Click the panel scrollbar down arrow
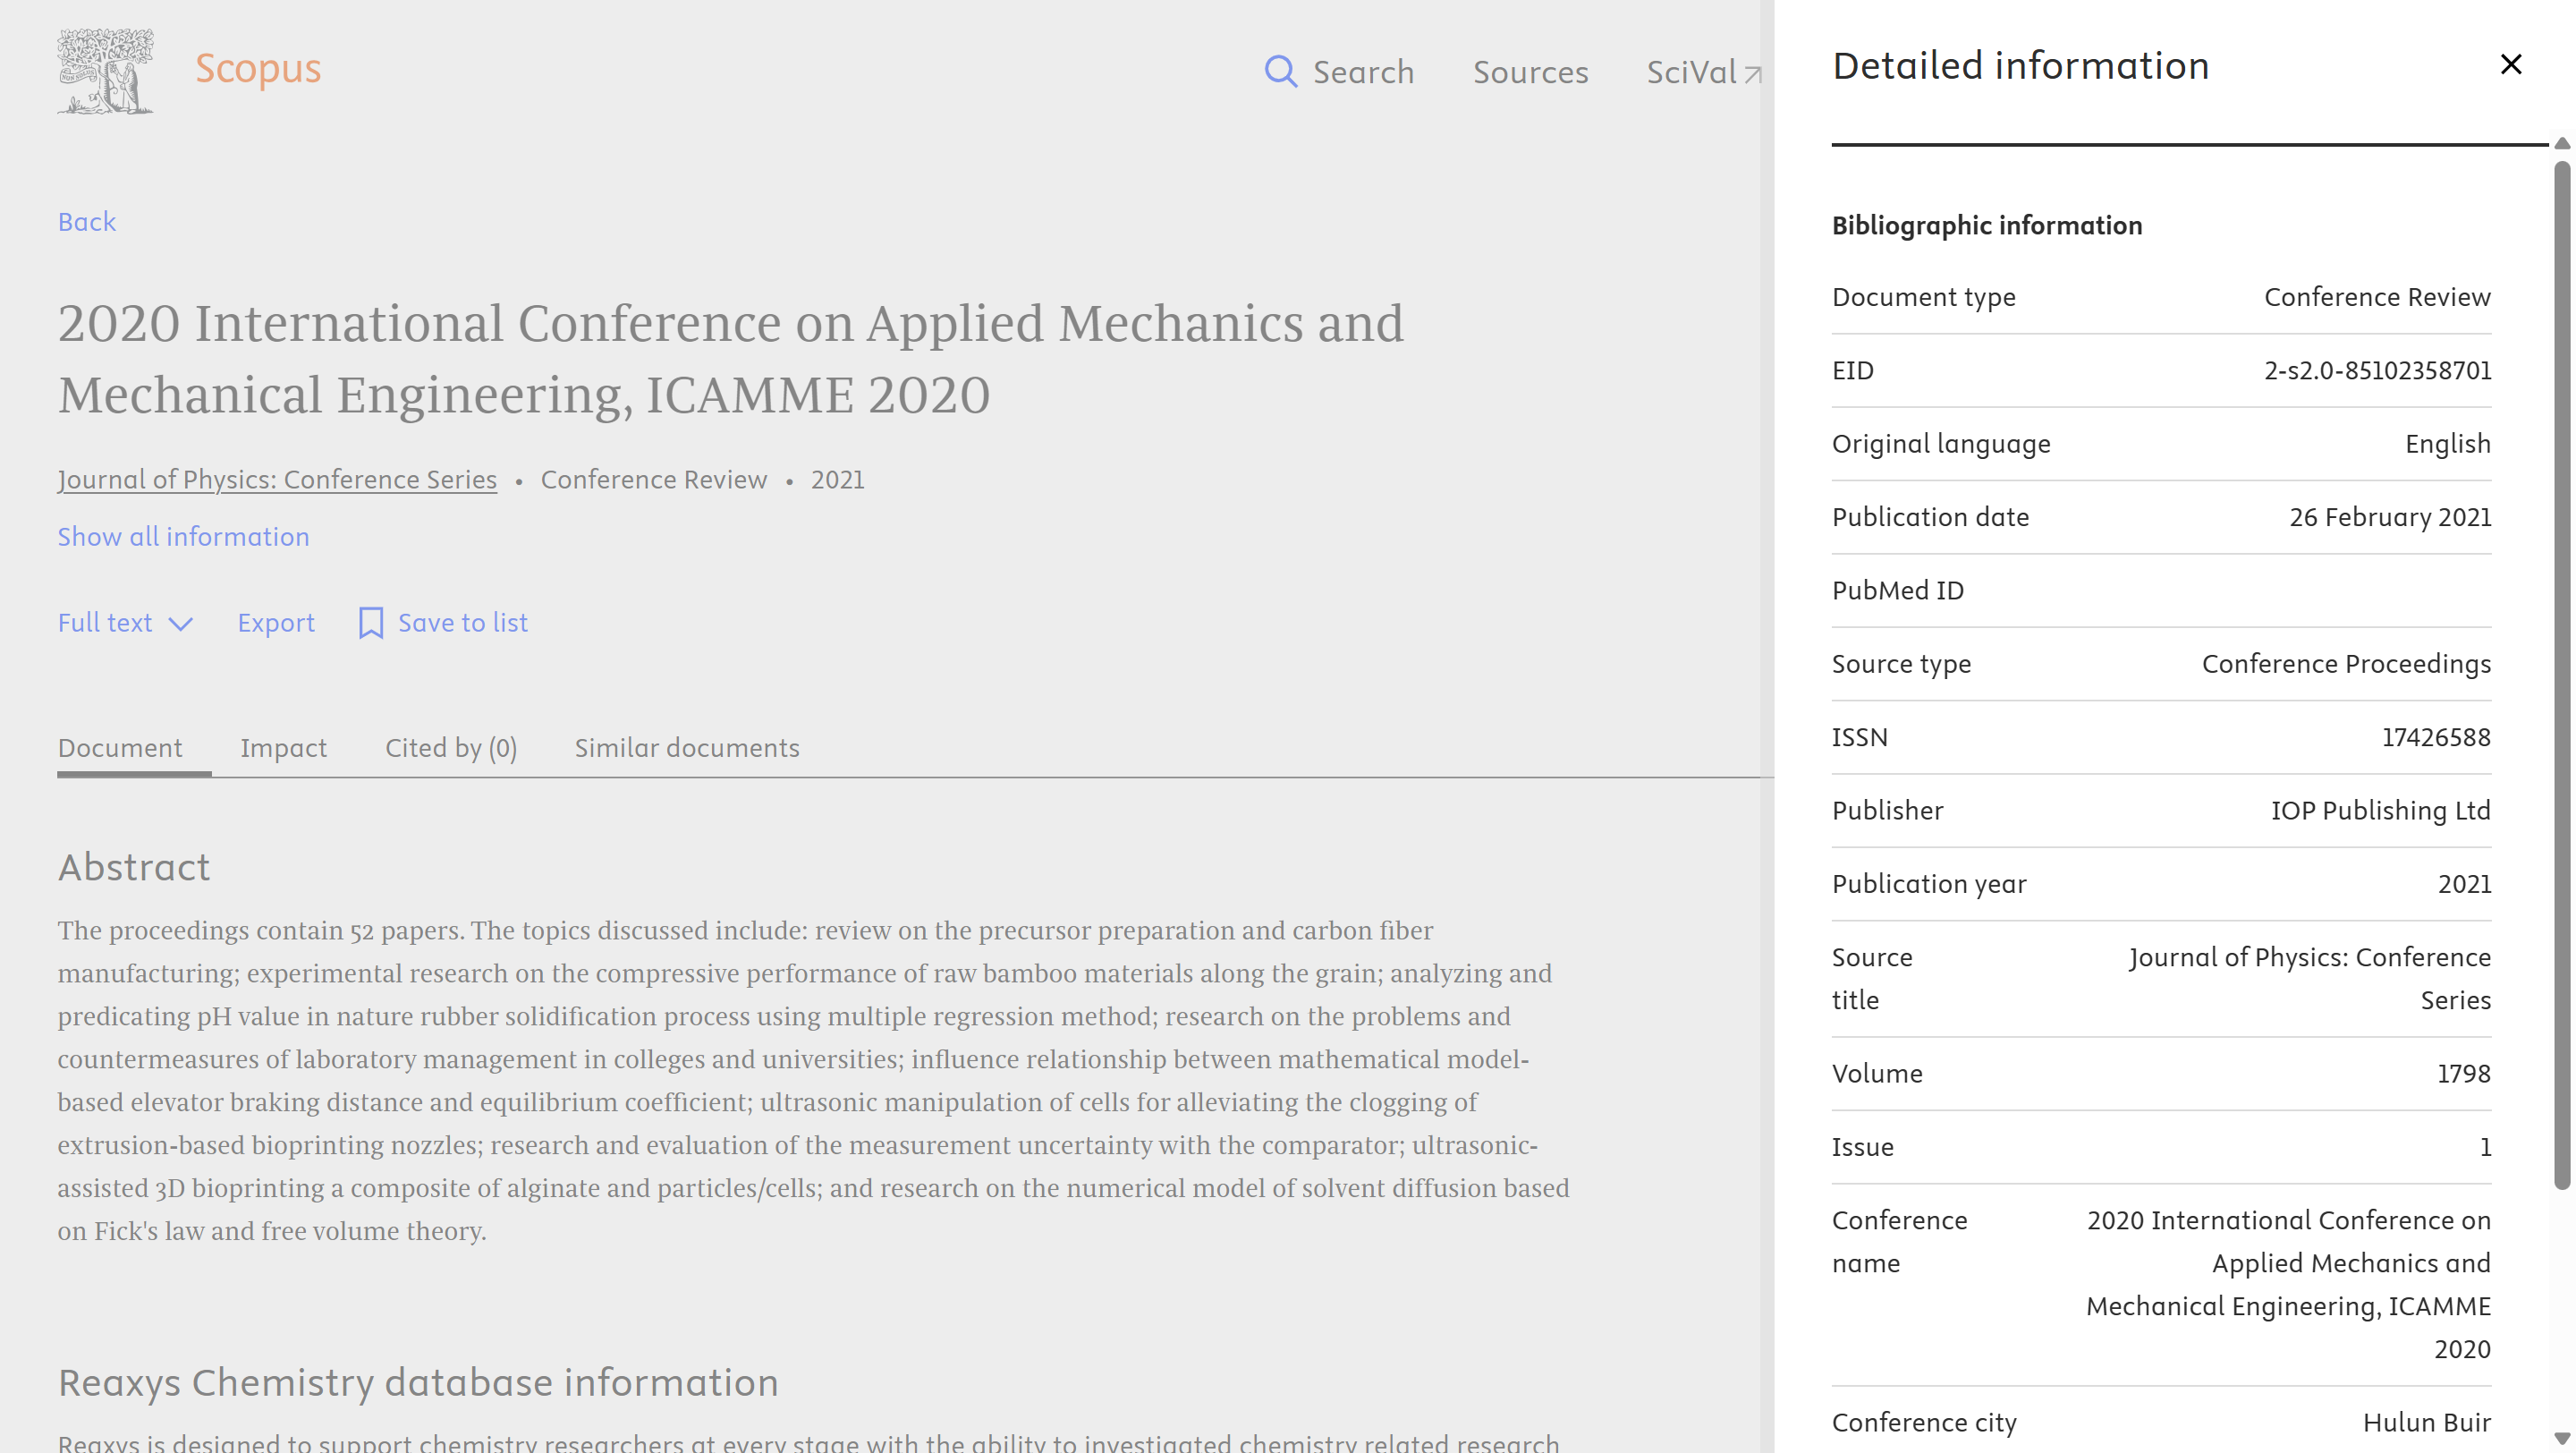This screenshot has height=1453, width=2576. [x=2562, y=1438]
